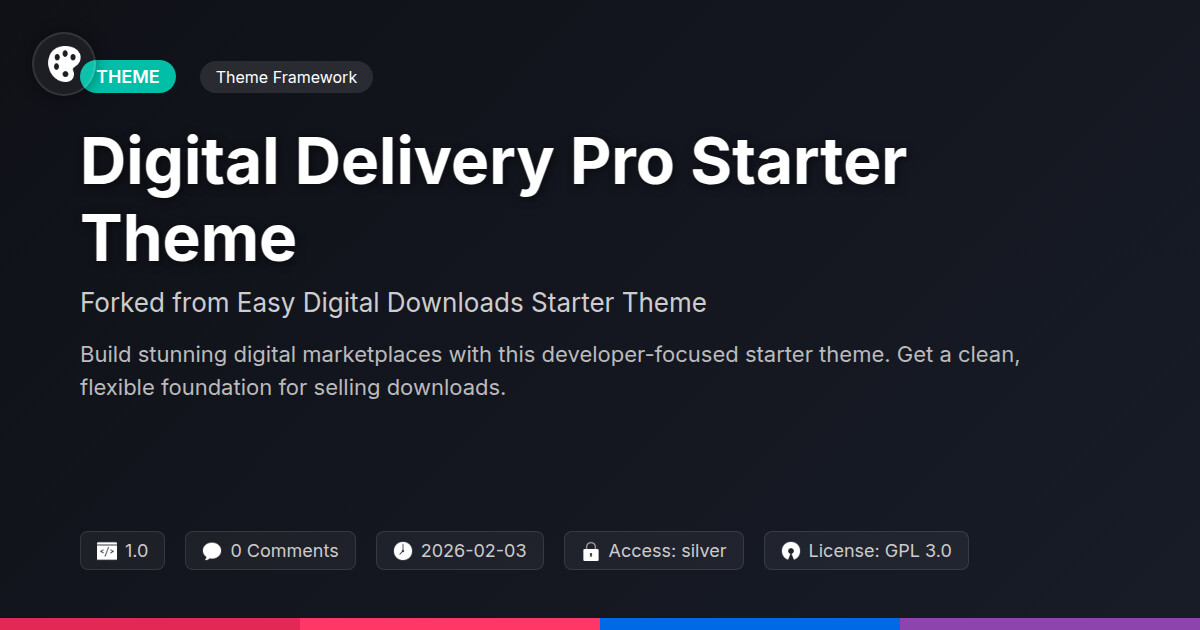Click the version code icon
Image resolution: width=1200 pixels, height=630 pixels.
(x=107, y=551)
